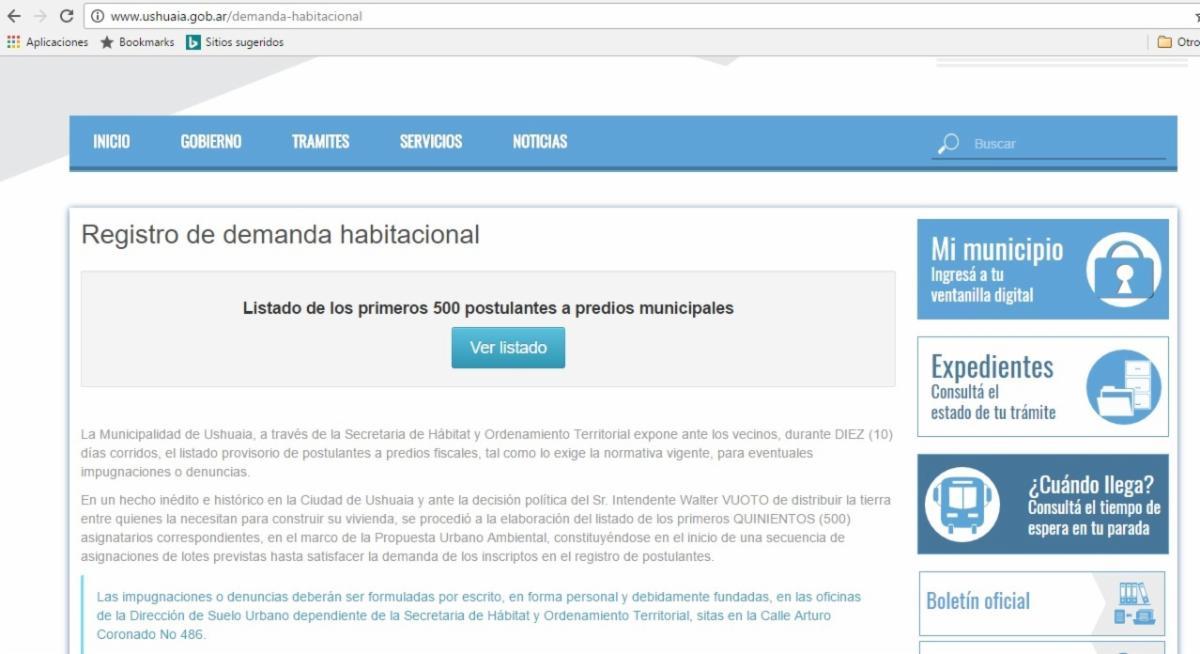Image resolution: width=1200 pixels, height=654 pixels.
Task: Open the Aplicaciones apps grid icon
Action: tap(13, 42)
